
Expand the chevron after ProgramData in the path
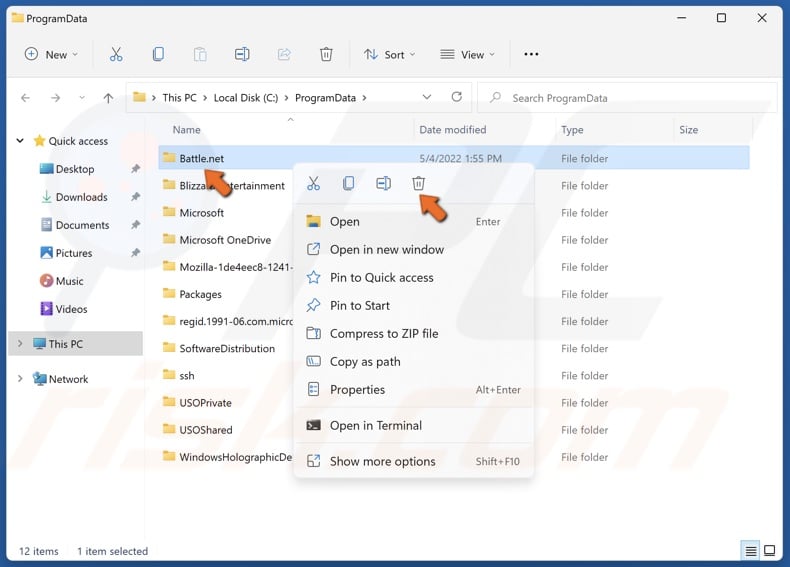[364, 98]
